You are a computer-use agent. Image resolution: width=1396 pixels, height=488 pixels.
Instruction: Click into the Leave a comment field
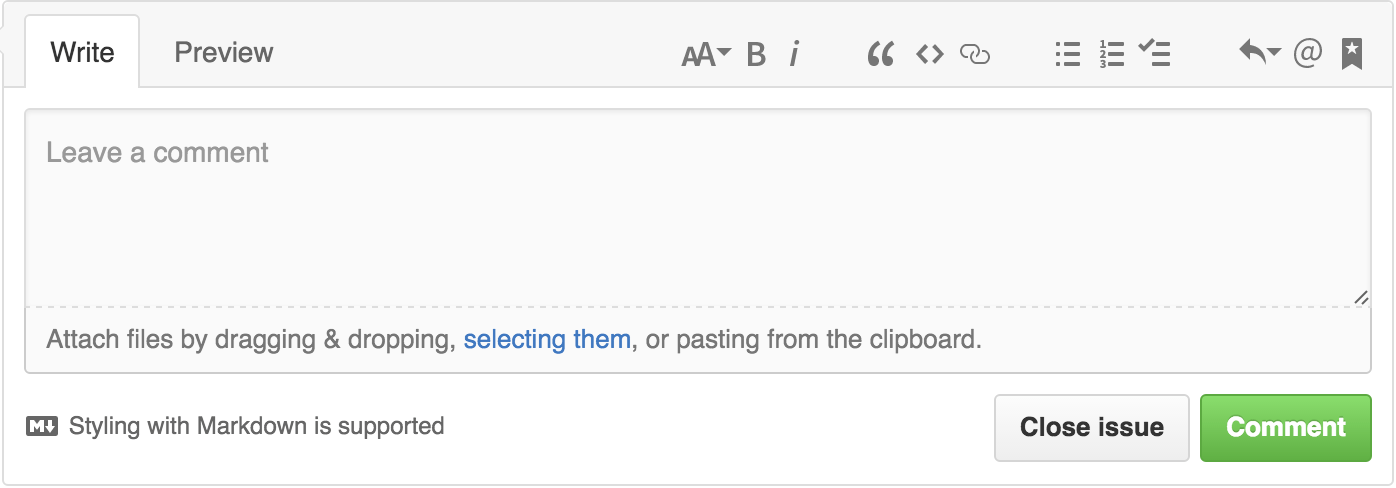(x=697, y=205)
